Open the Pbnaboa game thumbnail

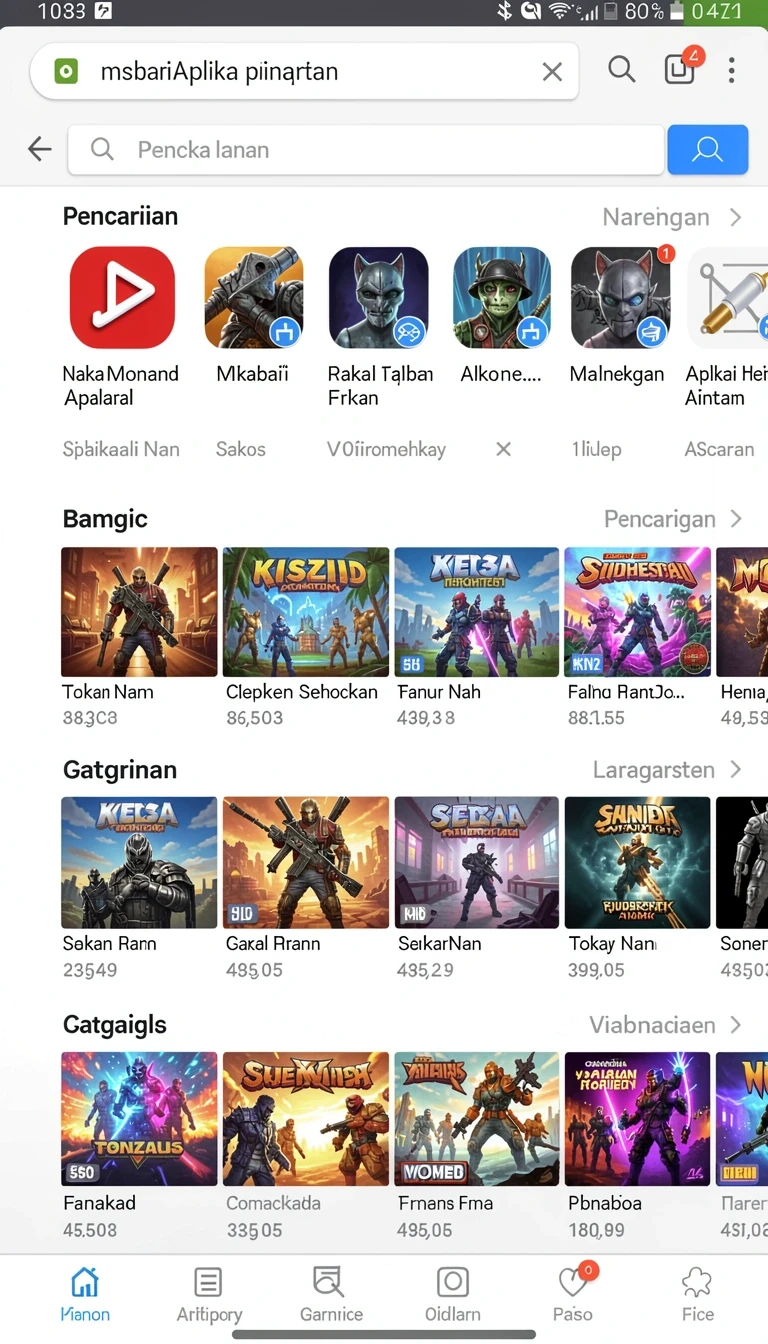click(x=638, y=1119)
